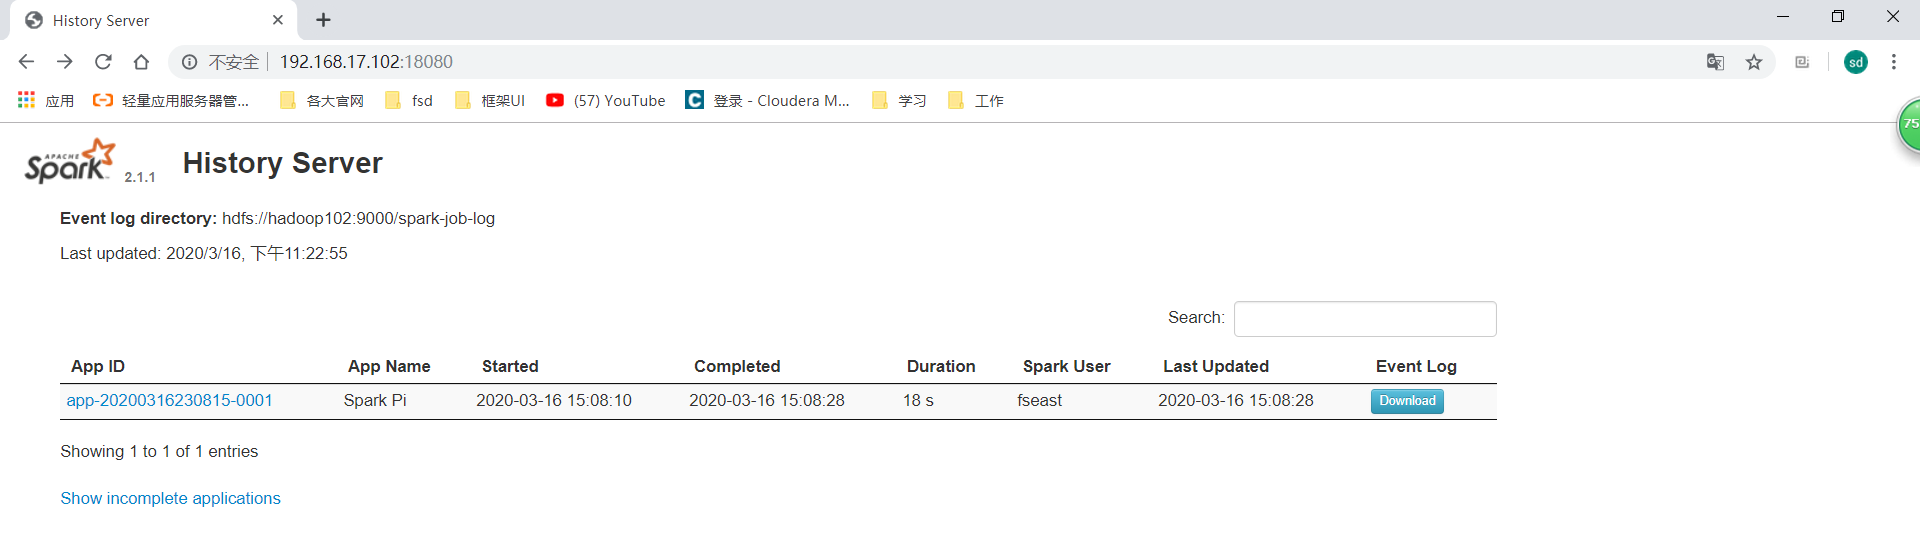The image size is (1920, 547).
Task: Restore down the browser window
Action: [x=1838, y=17]
